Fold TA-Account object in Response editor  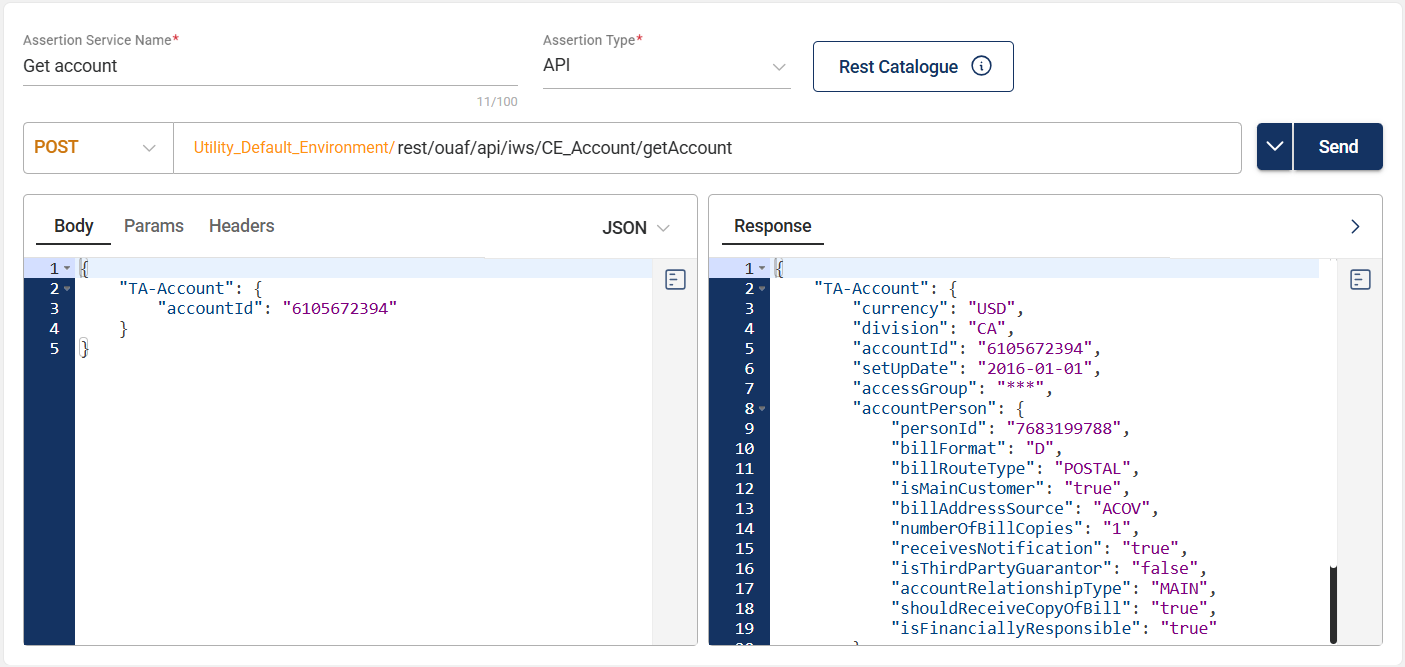pos(761,289)
